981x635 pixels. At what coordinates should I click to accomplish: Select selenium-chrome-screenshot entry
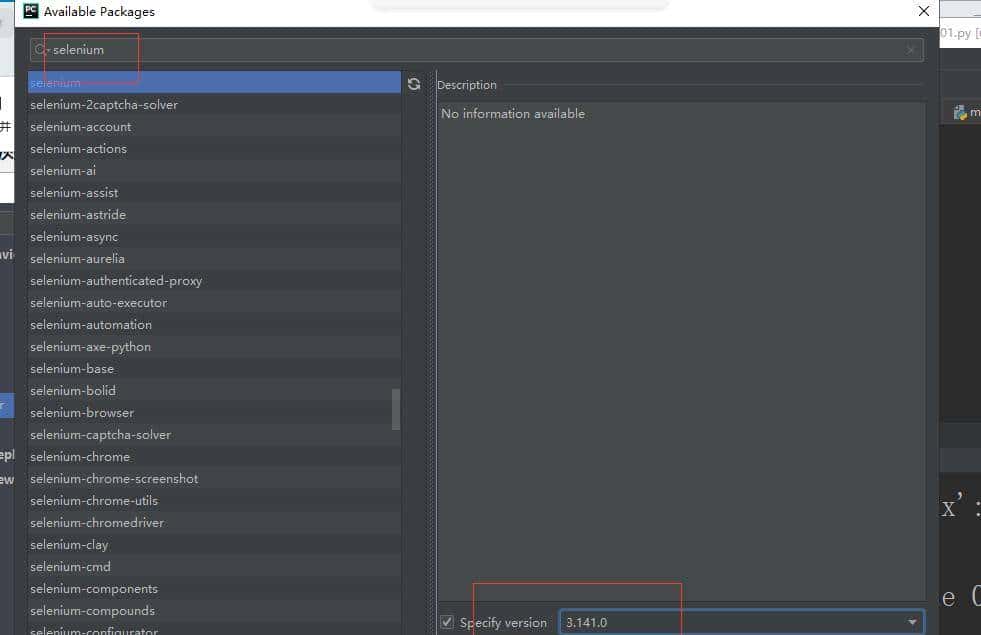point(114,479)
